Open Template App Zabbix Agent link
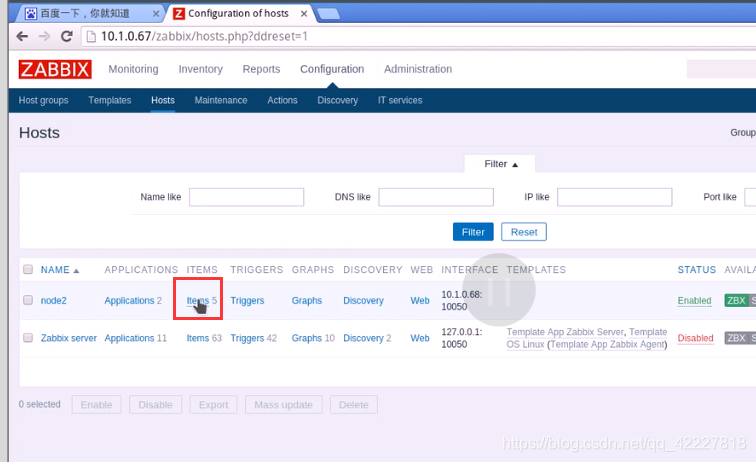Viewport: 756px width, 462px height. (608, 344)
